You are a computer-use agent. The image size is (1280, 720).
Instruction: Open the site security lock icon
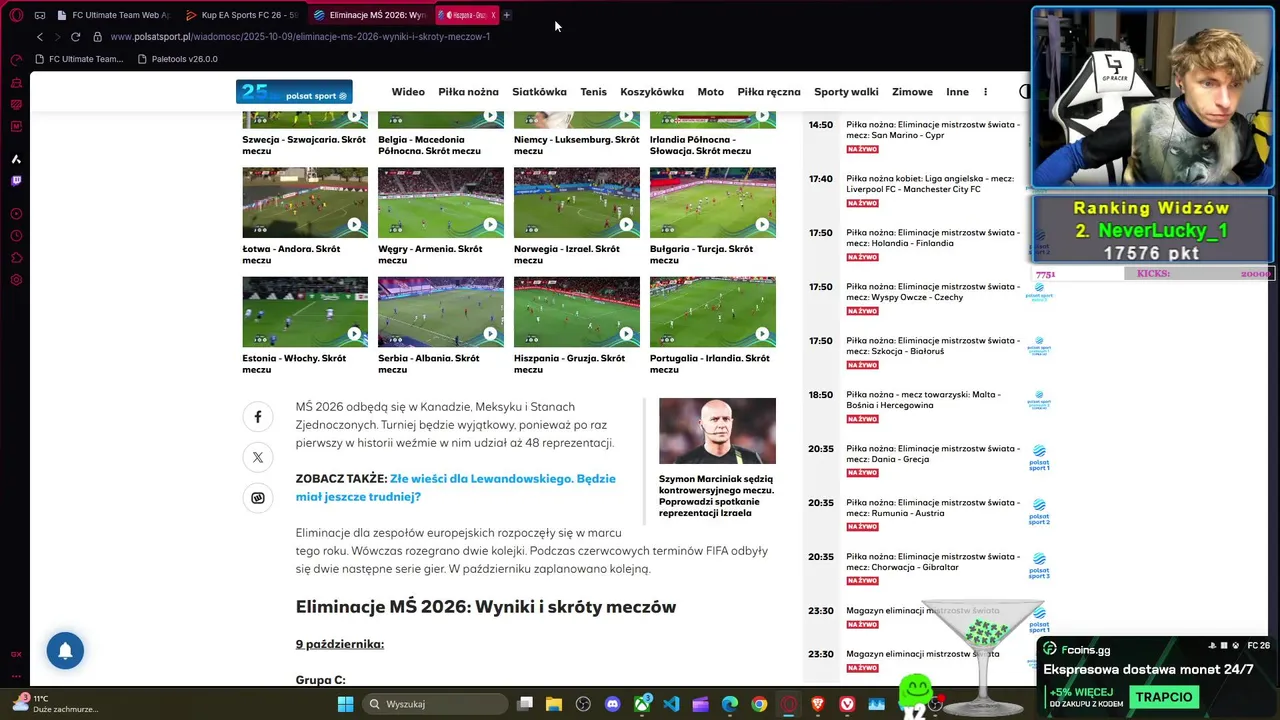pos(97,37)
